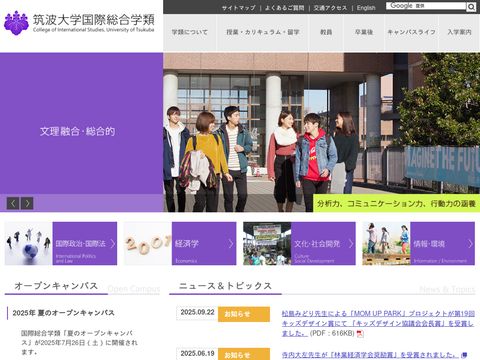Image resolution: width=480 pixels, height=360 pixels.
Task: Click date 2025.06.19
Action: [197, 353]
